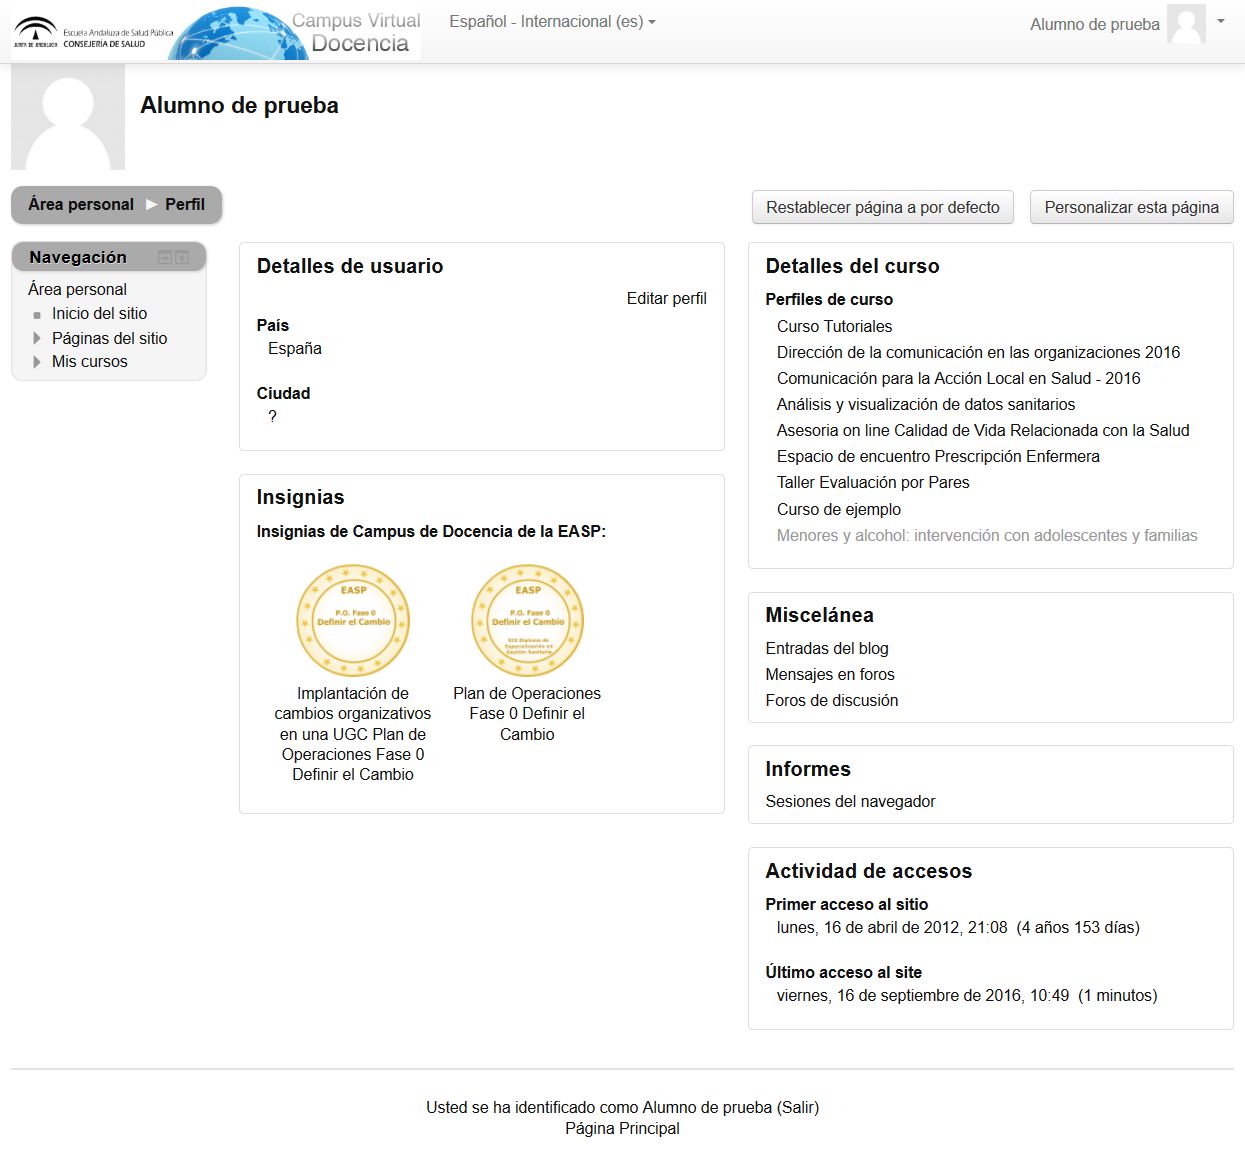This screenshot has height=1154, width=1245.
Task: Click Restablecer página a por defecto button
Action: pos(882,207)
